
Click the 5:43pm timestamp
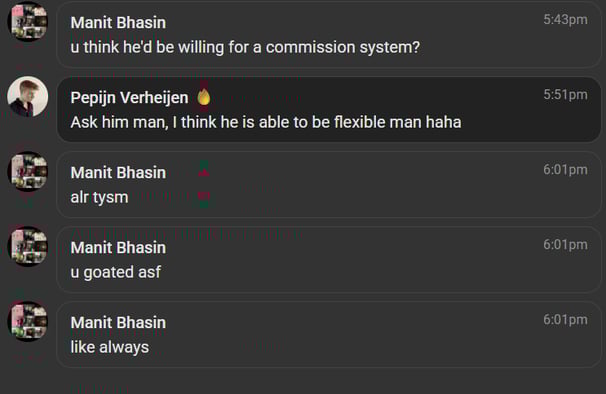pos(565,20)
